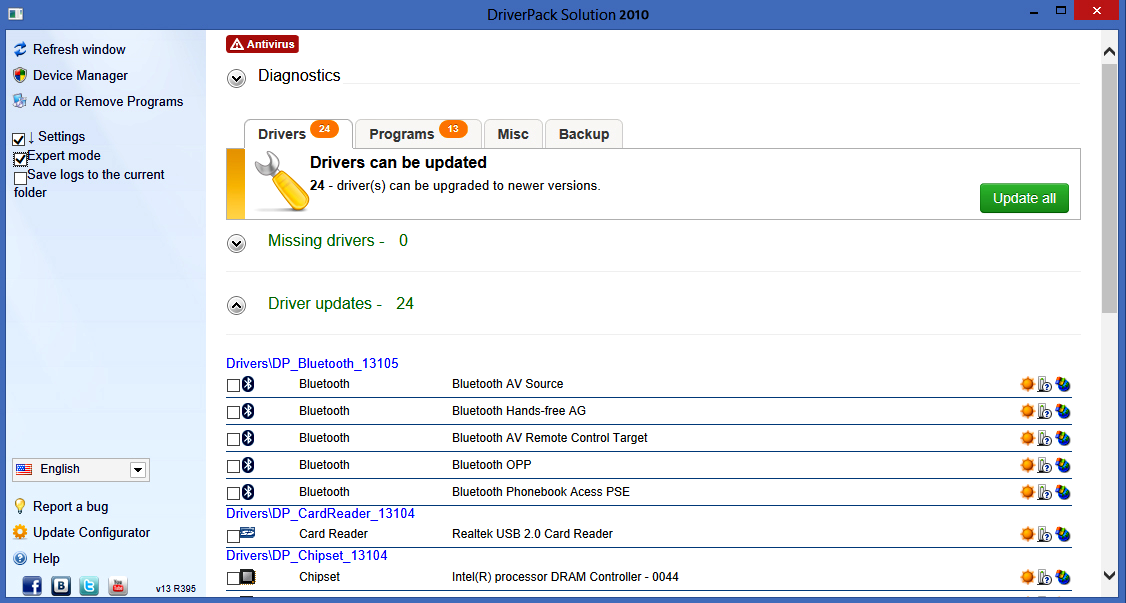Click device info icon for Realtek Card Reader

(1045, 535)
